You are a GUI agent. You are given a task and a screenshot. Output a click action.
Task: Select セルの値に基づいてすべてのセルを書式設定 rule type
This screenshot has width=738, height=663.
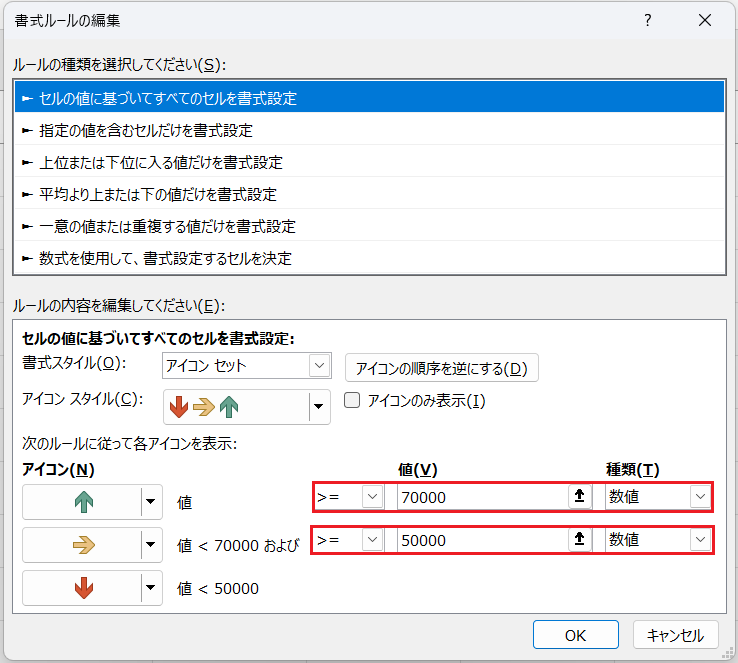click(369, 97)
